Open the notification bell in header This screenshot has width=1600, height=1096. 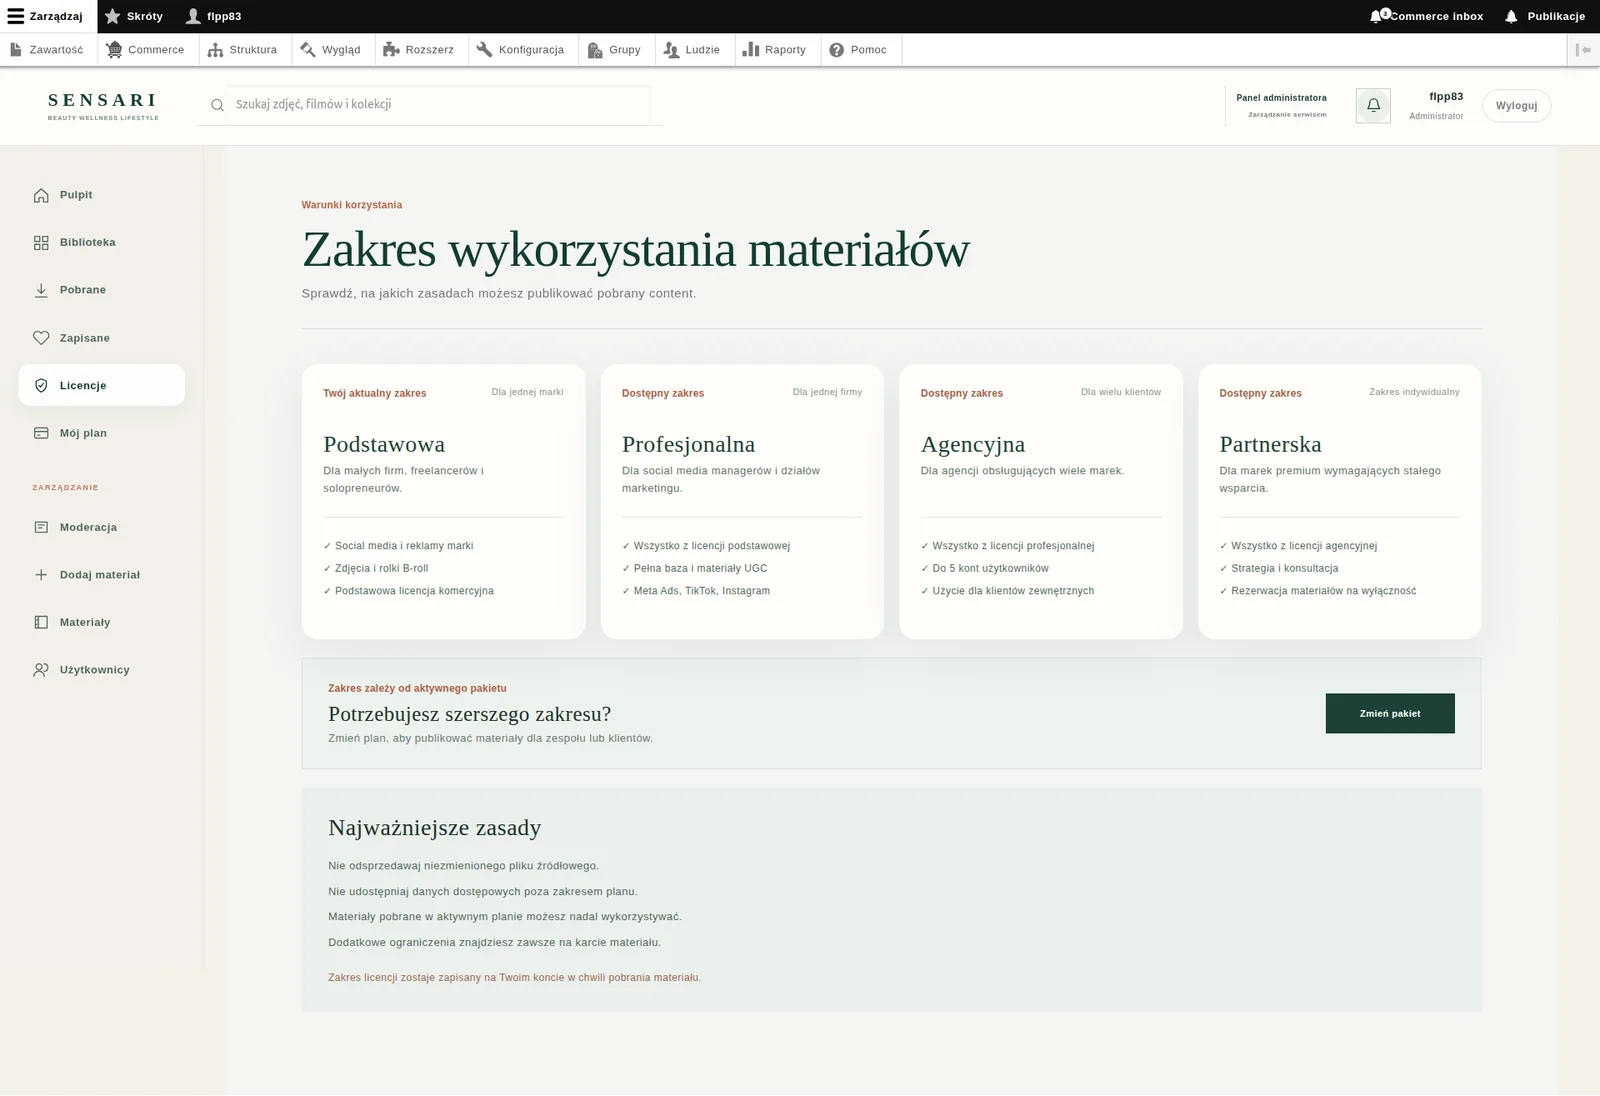[x=1373, y=105]
